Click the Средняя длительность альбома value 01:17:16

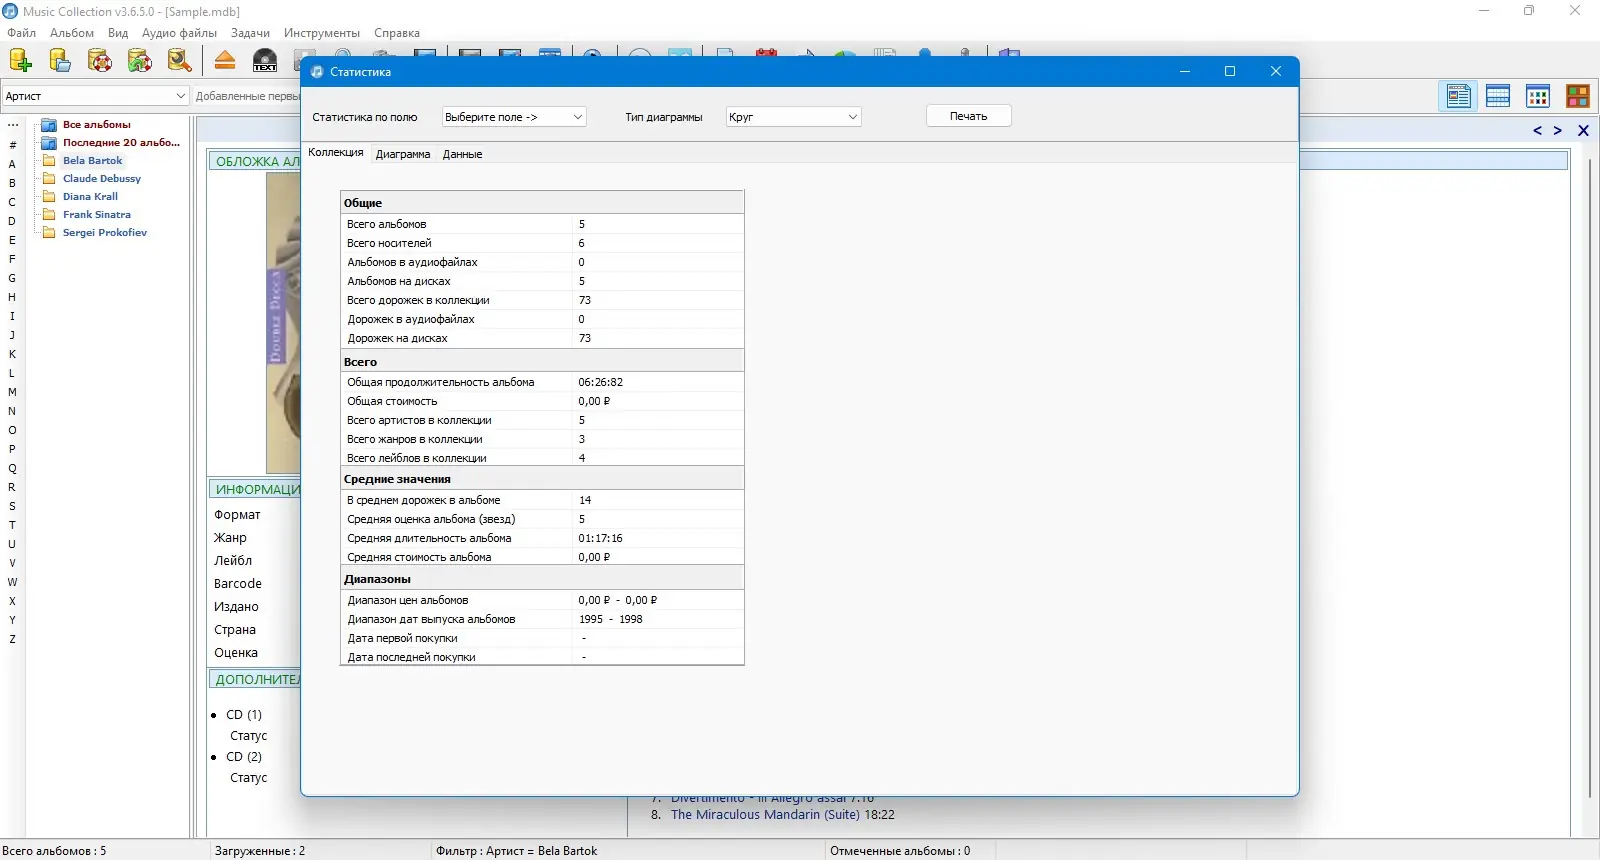tap(600, 538)
